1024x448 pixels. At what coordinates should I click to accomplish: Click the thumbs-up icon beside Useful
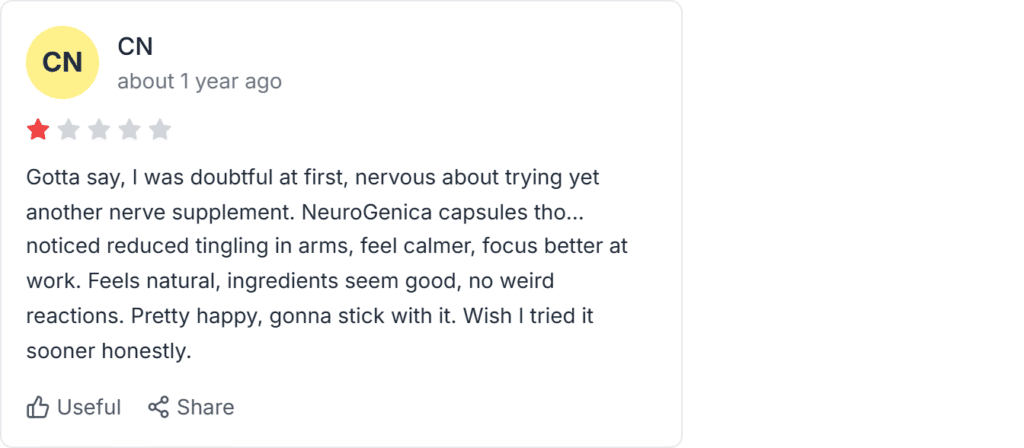tap(38, 408)
